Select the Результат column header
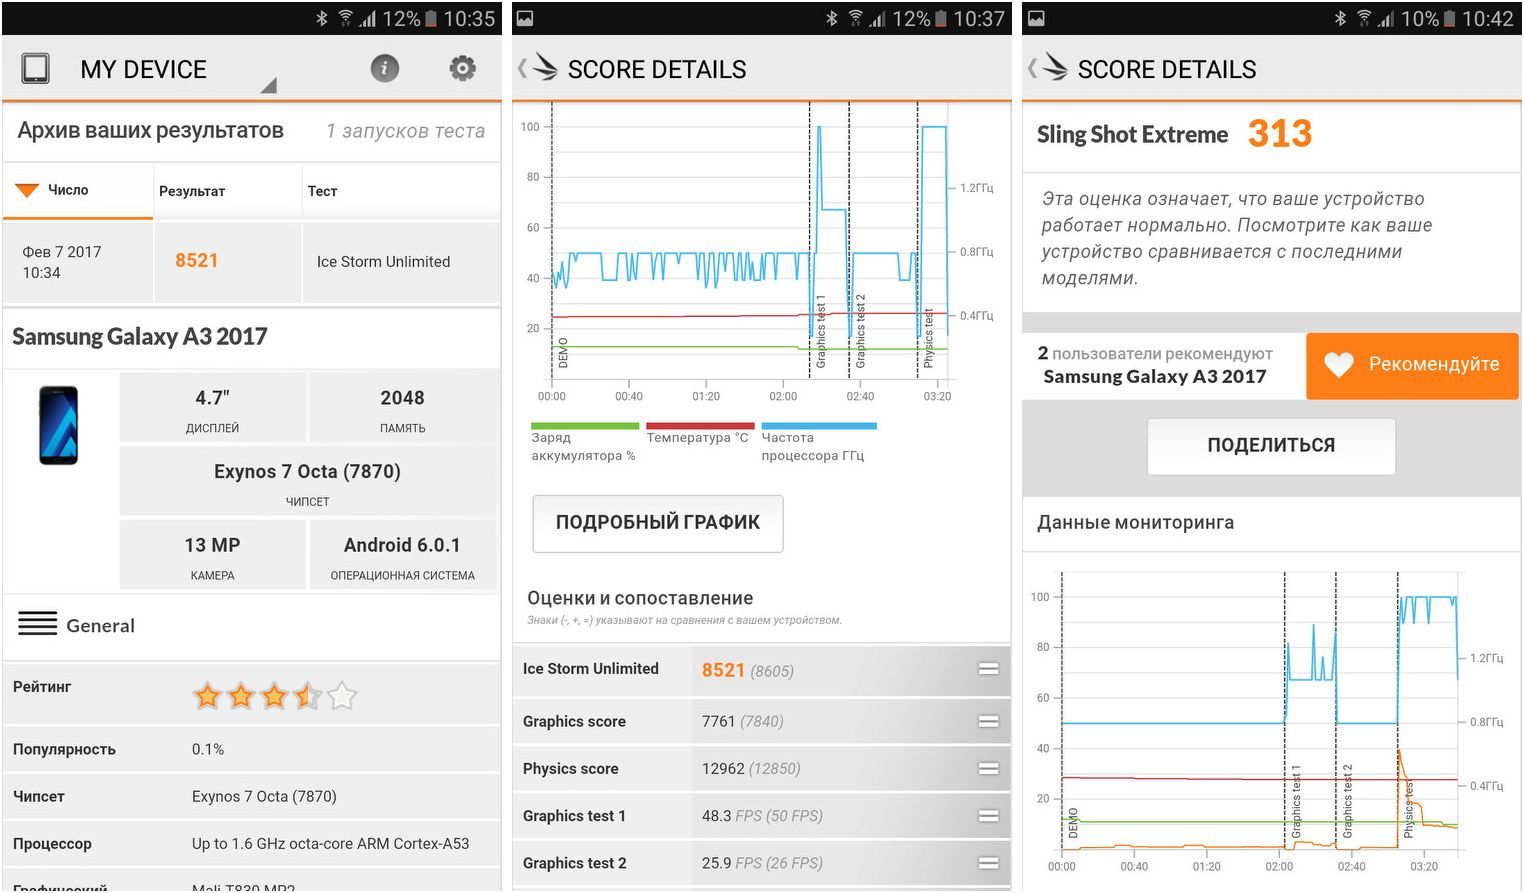Image resolution: width=1524 pixels, height=893 pixels. pyautogui.click(x=192, y=191)
